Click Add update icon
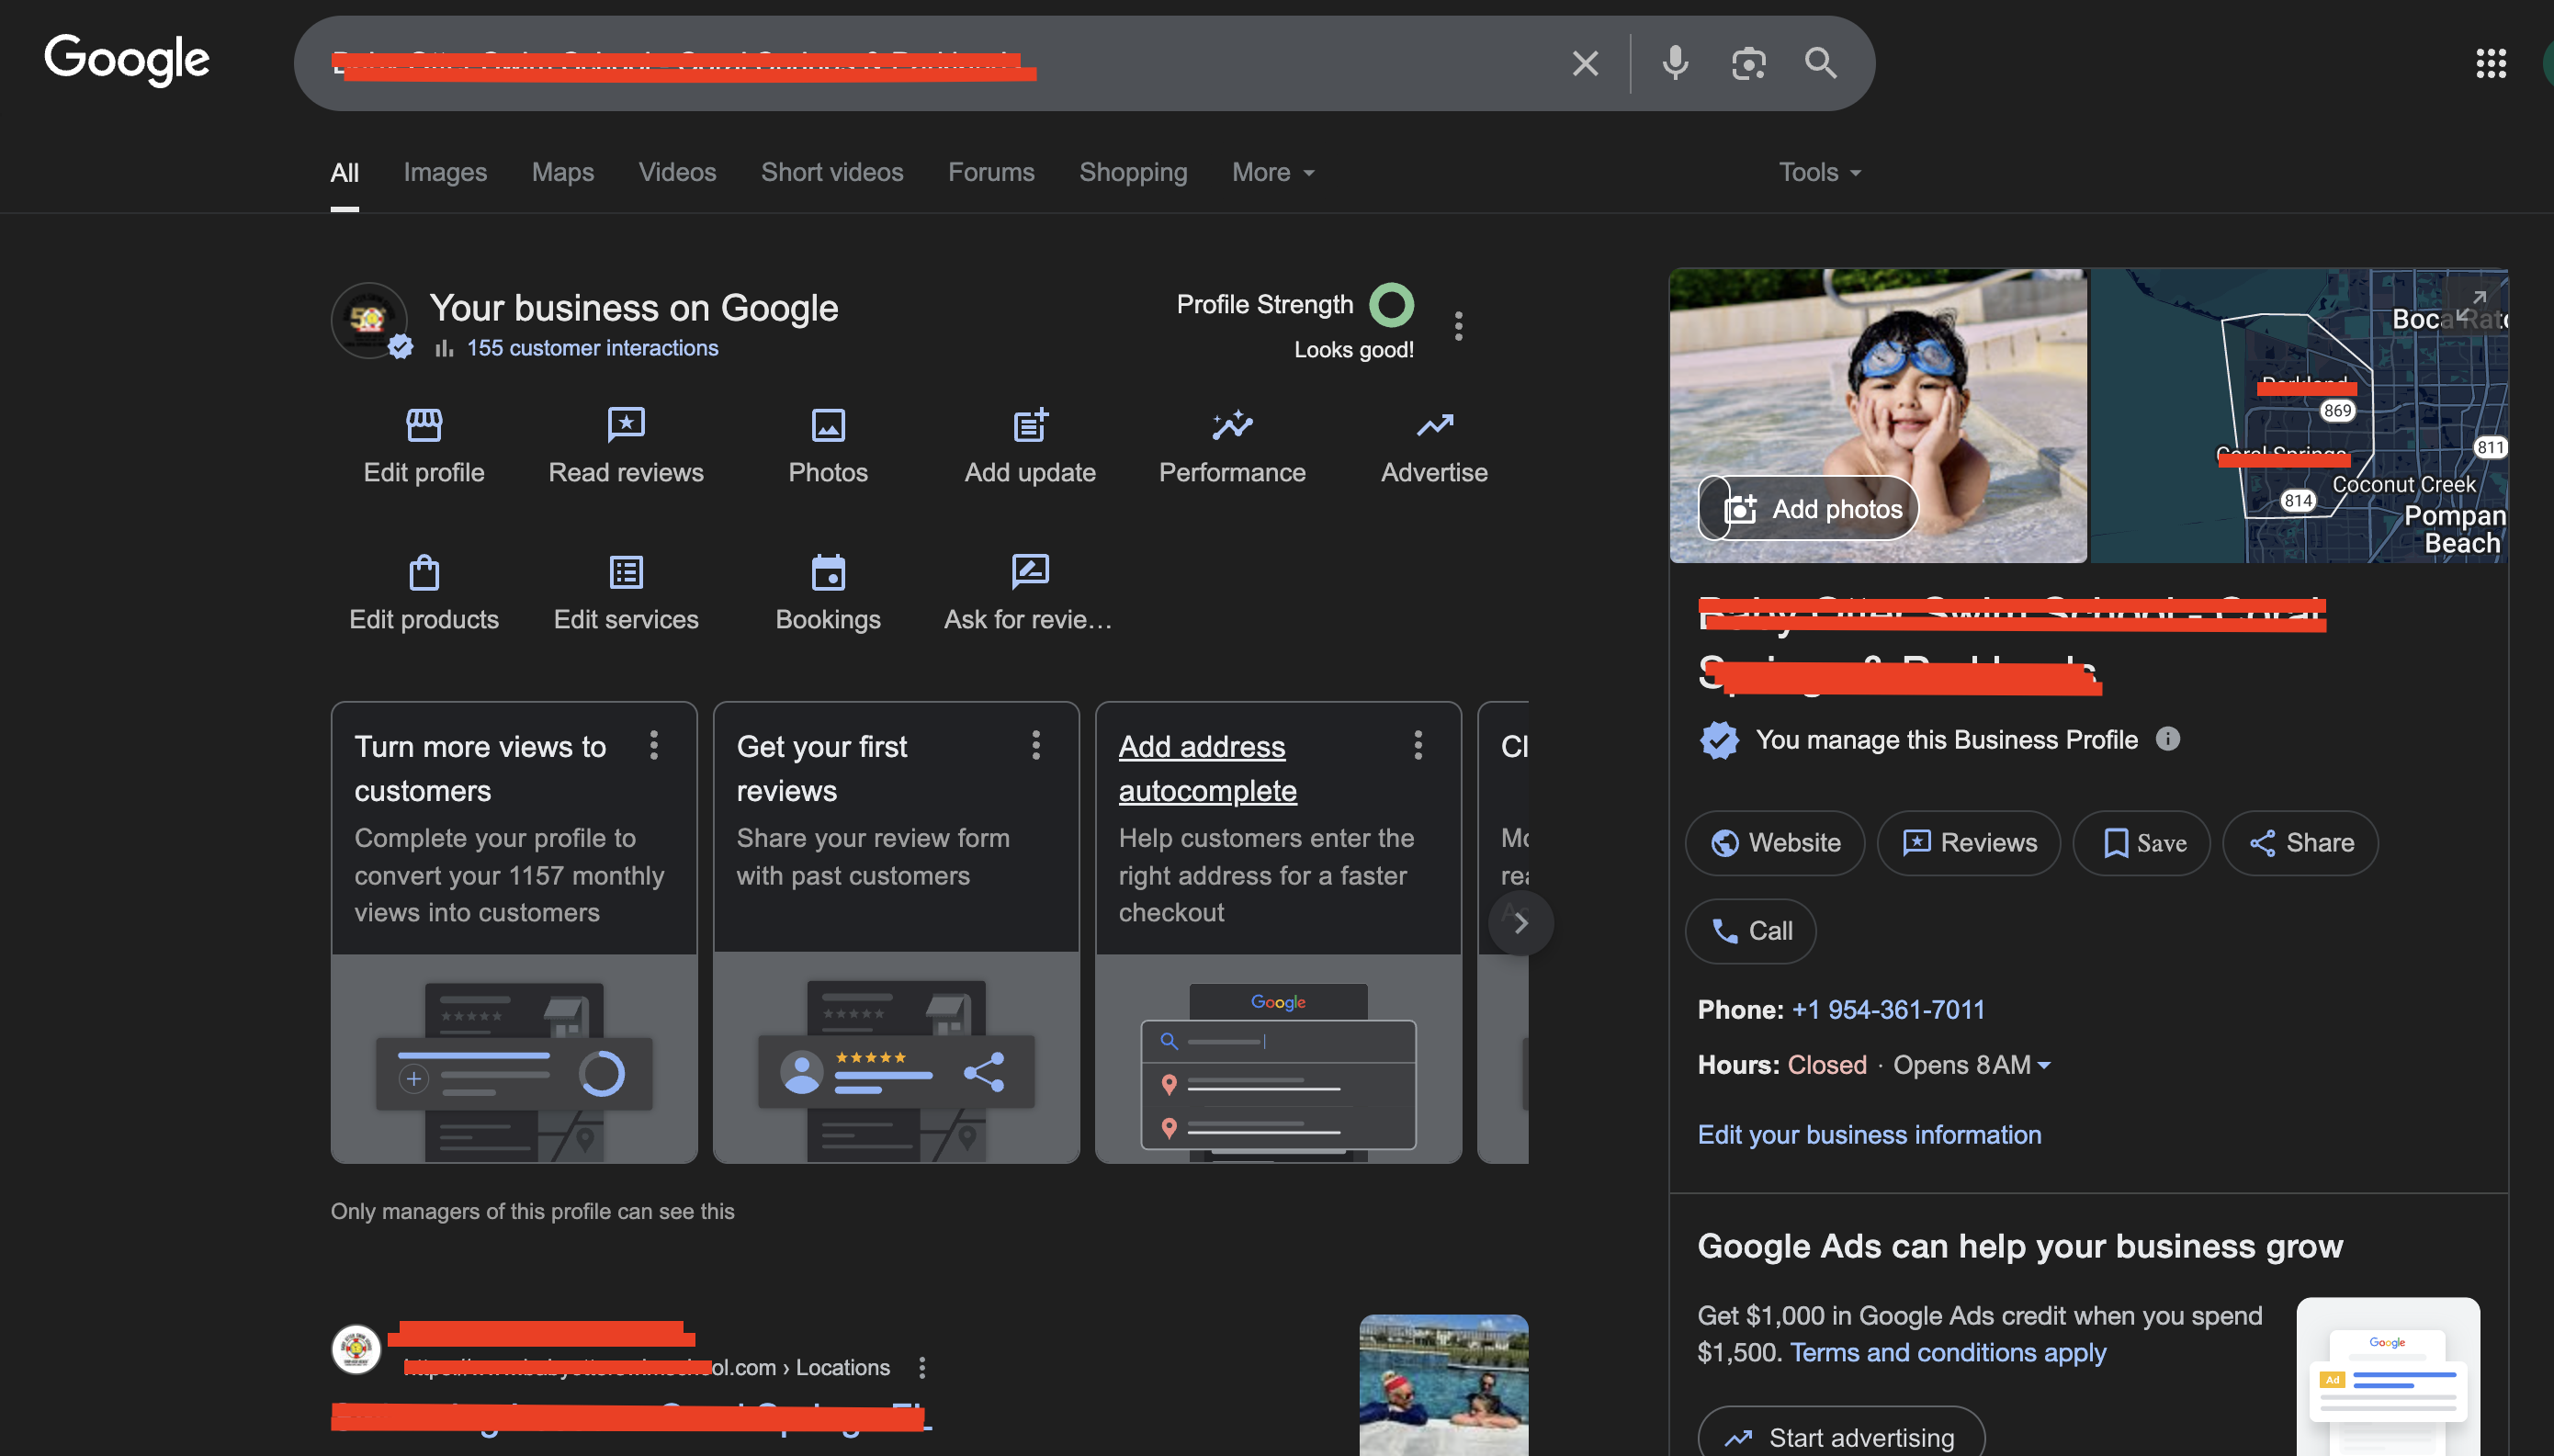This screenshot has height=1456, width=2554. [1030, 425]
